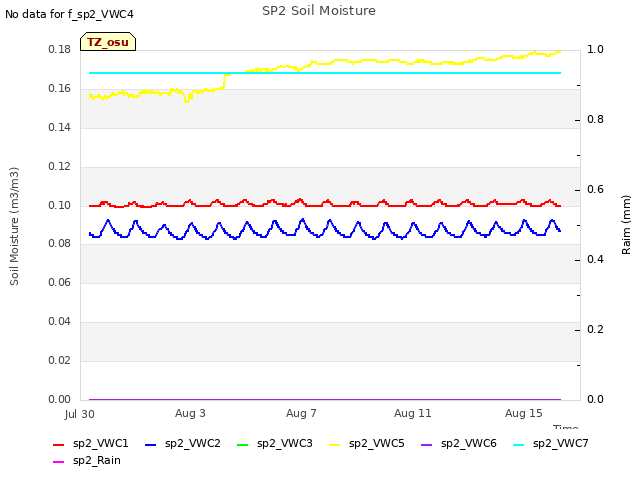Click the cyan sp2_VWC7 legend color marker
The image size is (640, 480).
[518, 444]
